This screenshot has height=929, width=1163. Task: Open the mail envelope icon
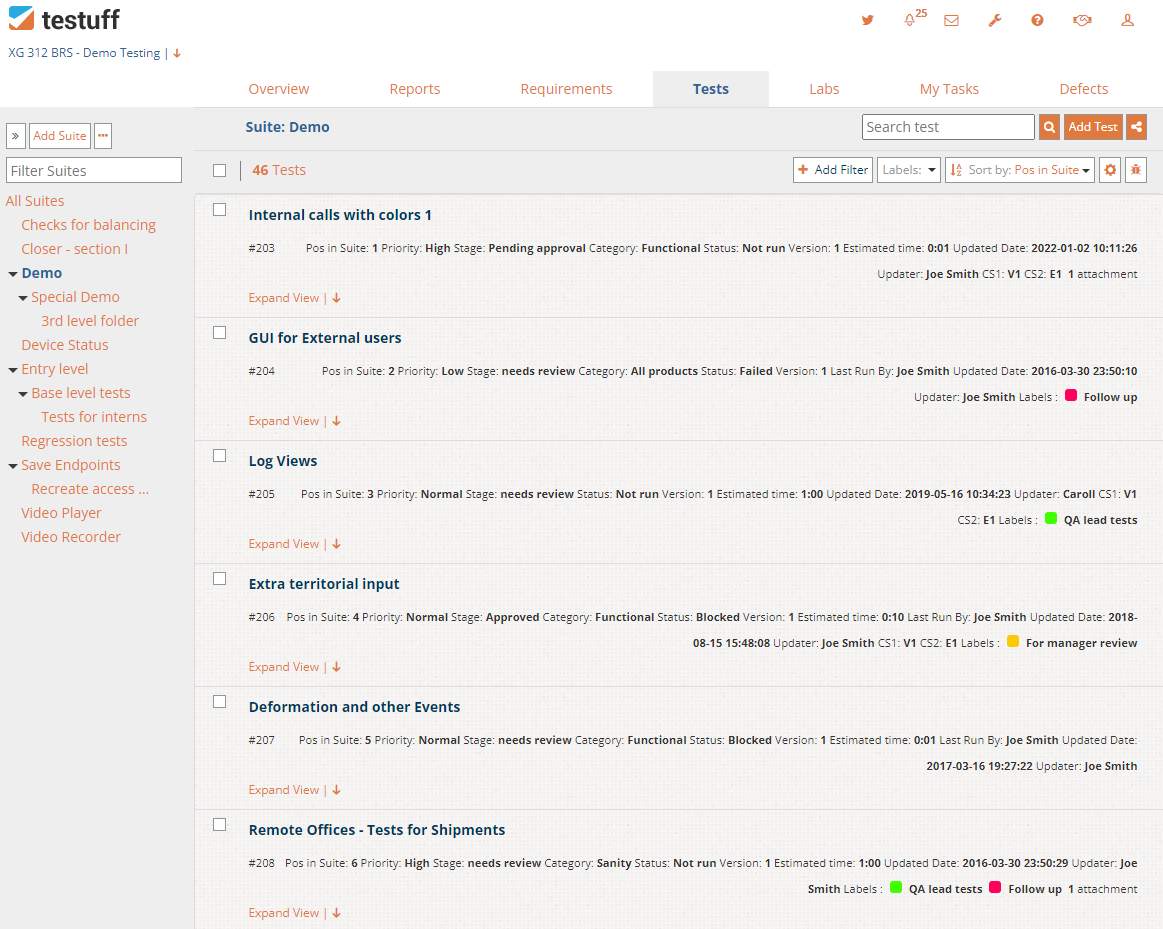pyautogui.click(x=951, y=21)
